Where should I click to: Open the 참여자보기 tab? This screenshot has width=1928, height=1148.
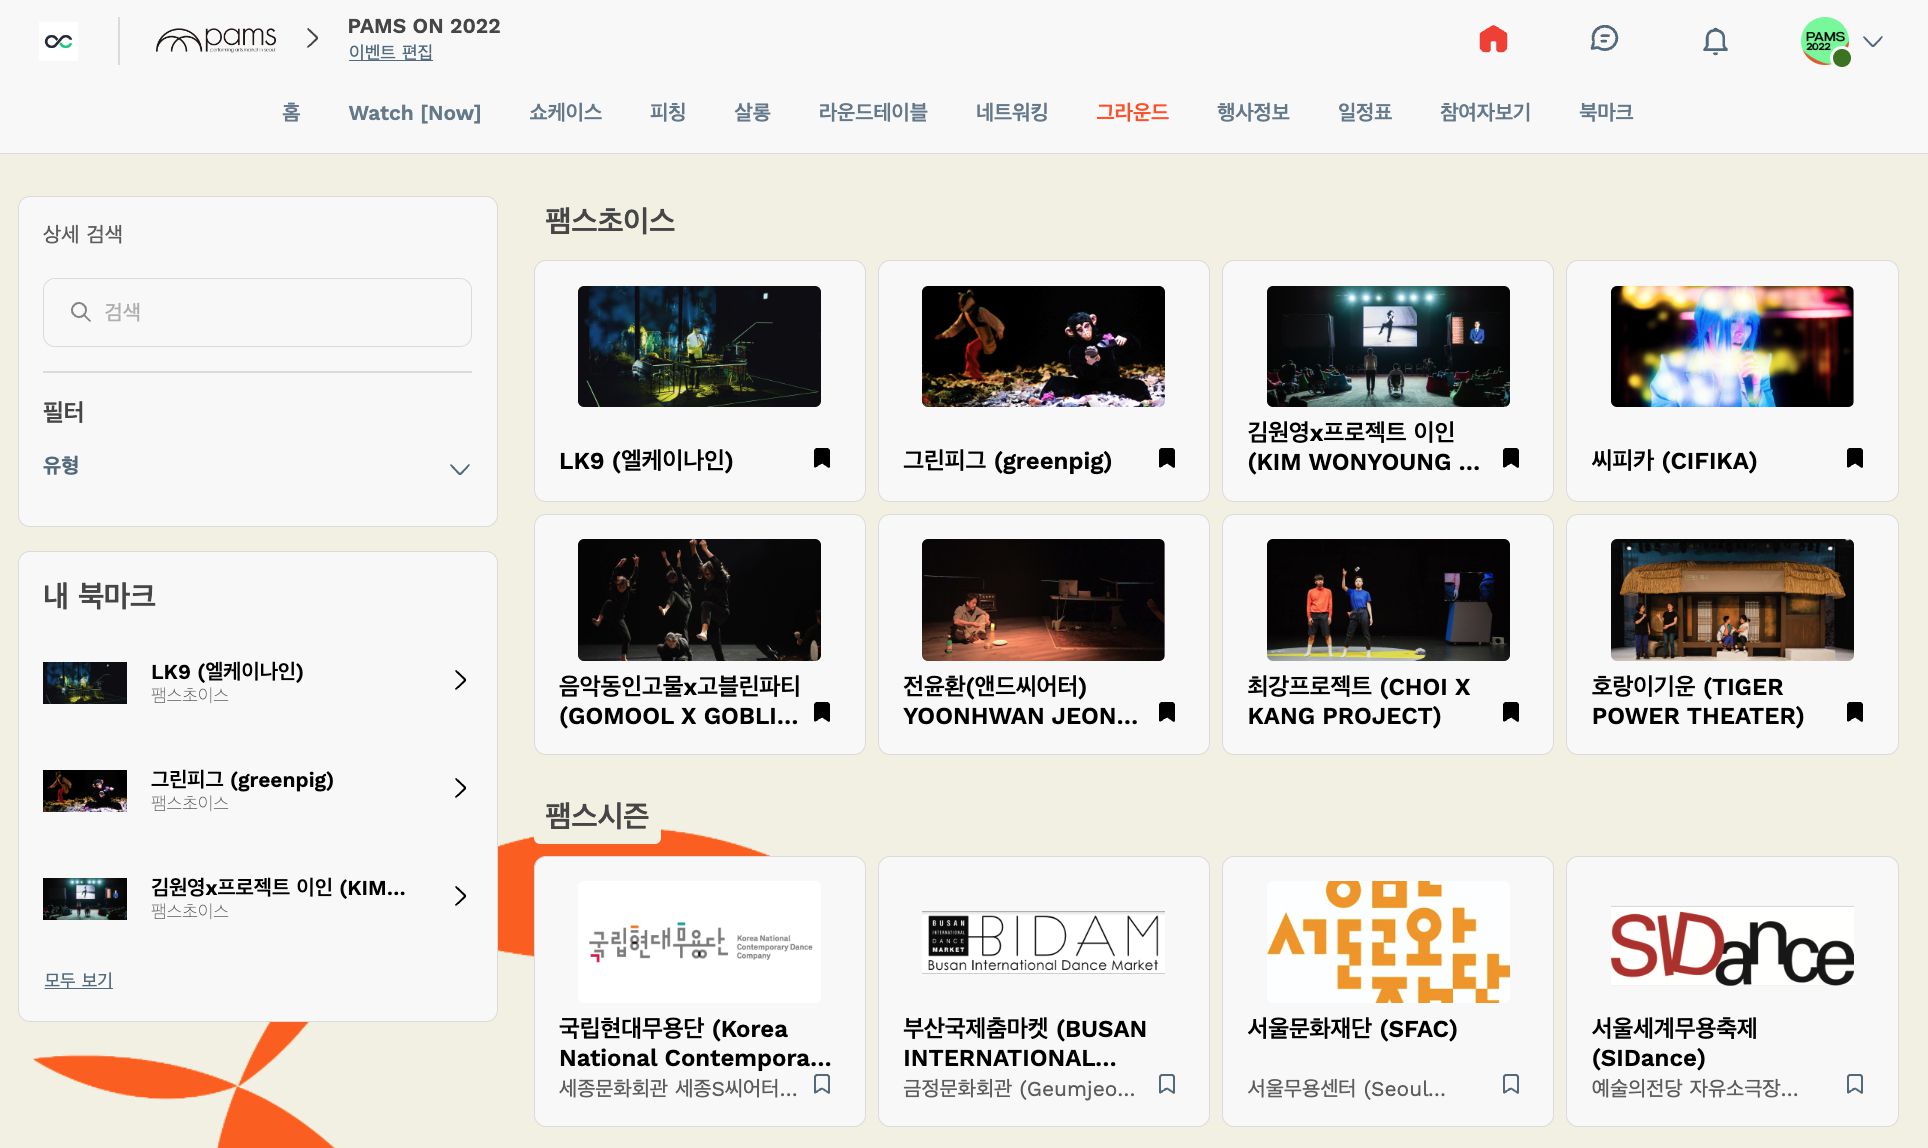tap(1485, 112)
